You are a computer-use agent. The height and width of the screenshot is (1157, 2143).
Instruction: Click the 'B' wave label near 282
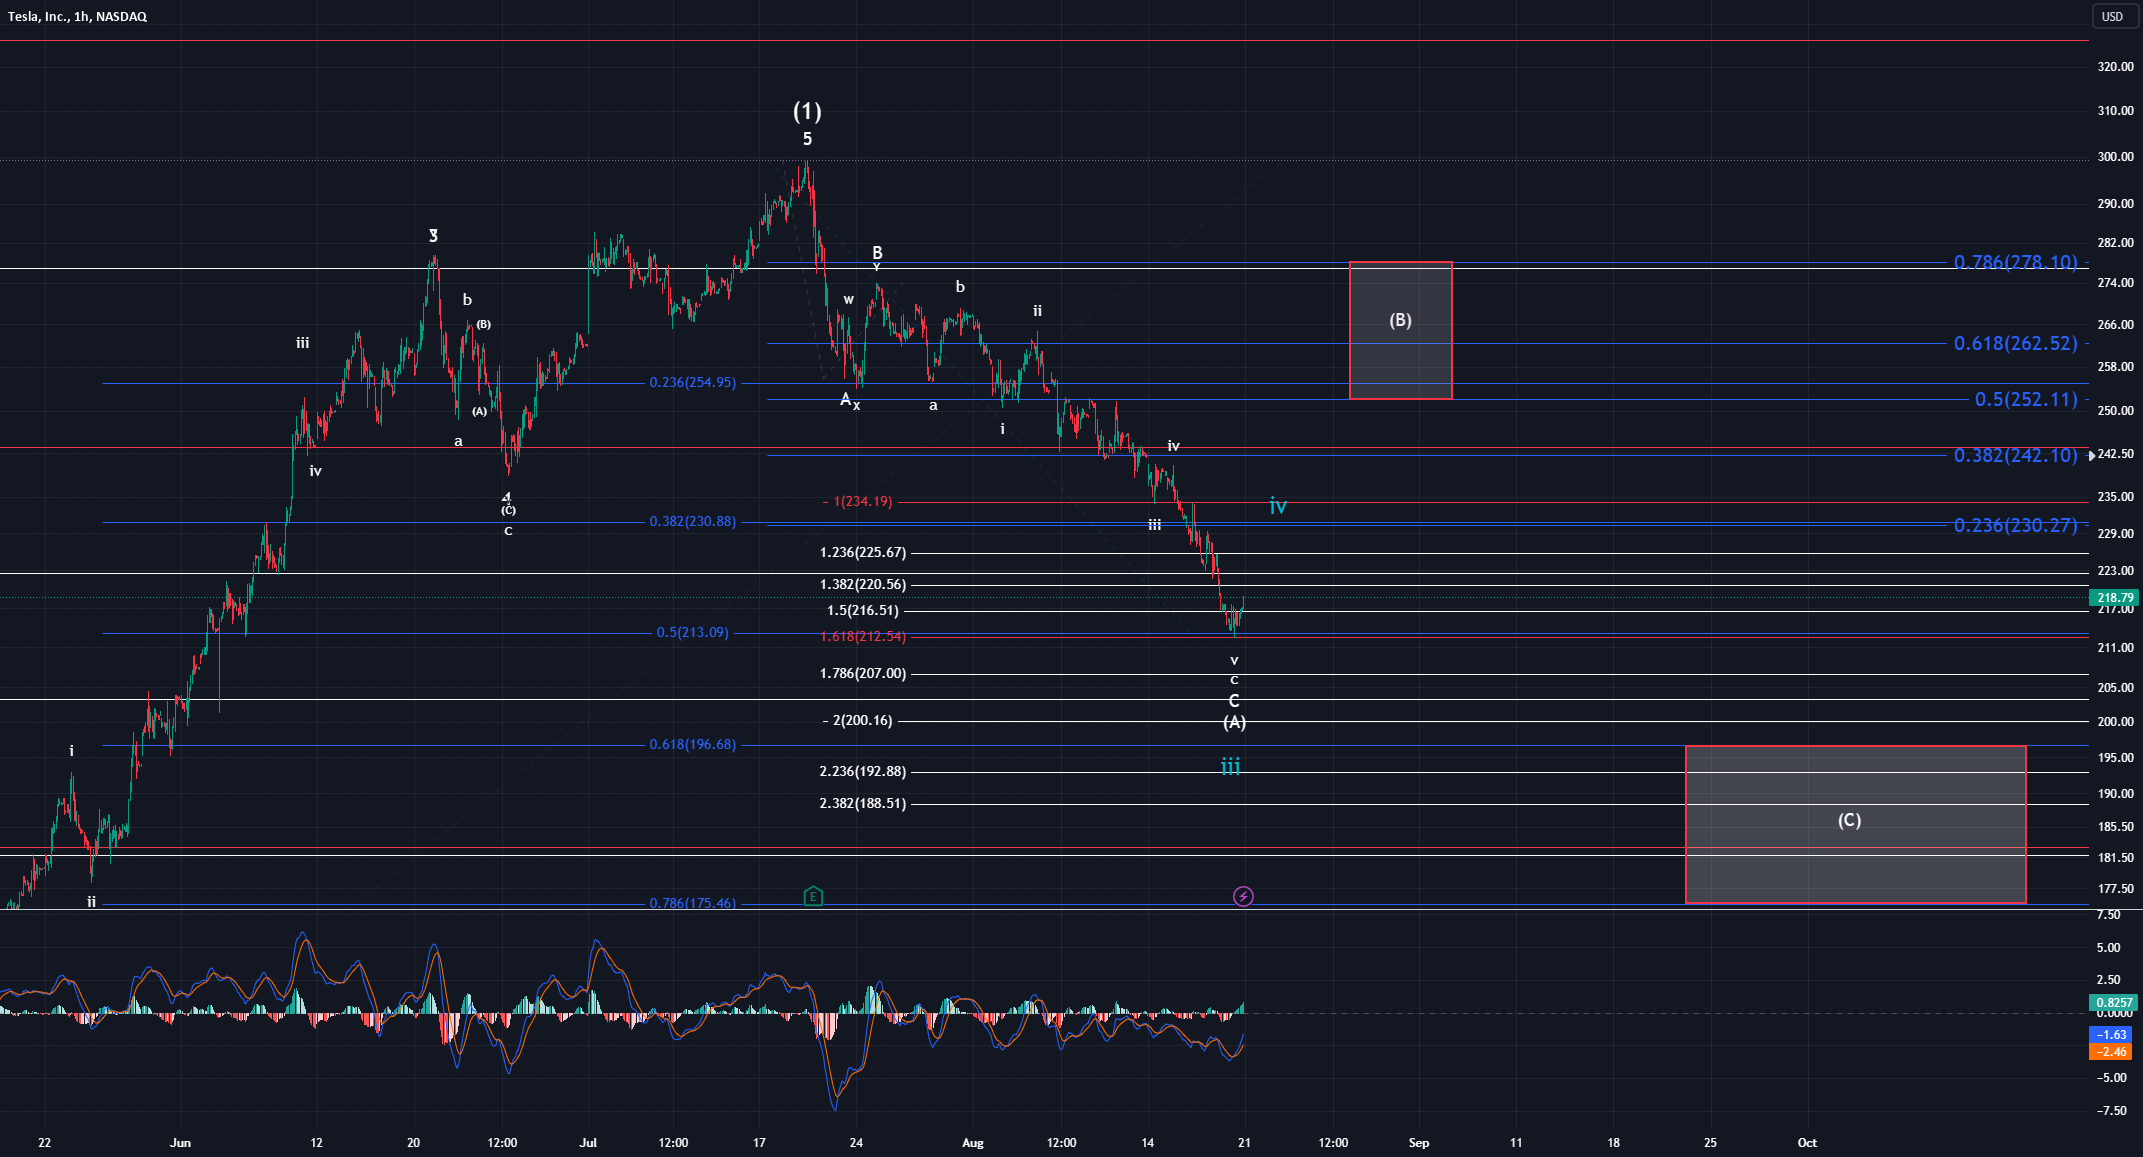click(x=877, y=253)
